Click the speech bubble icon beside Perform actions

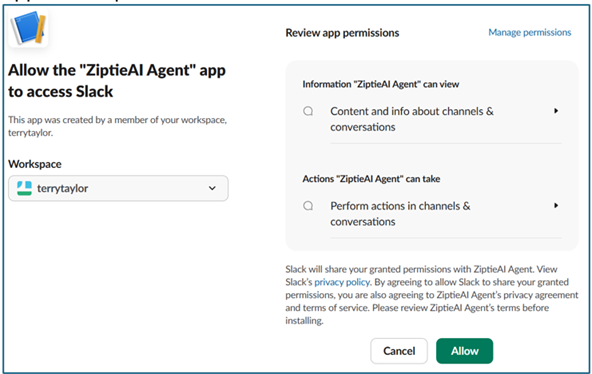coord(308,206)
